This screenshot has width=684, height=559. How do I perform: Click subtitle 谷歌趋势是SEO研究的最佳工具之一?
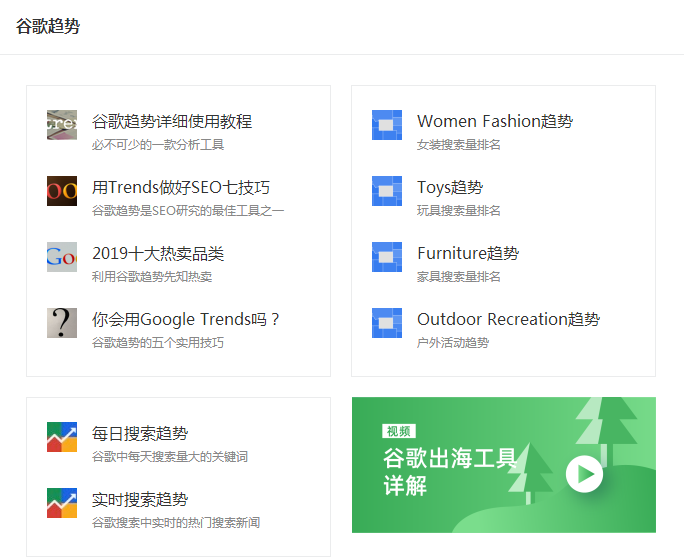188,211
